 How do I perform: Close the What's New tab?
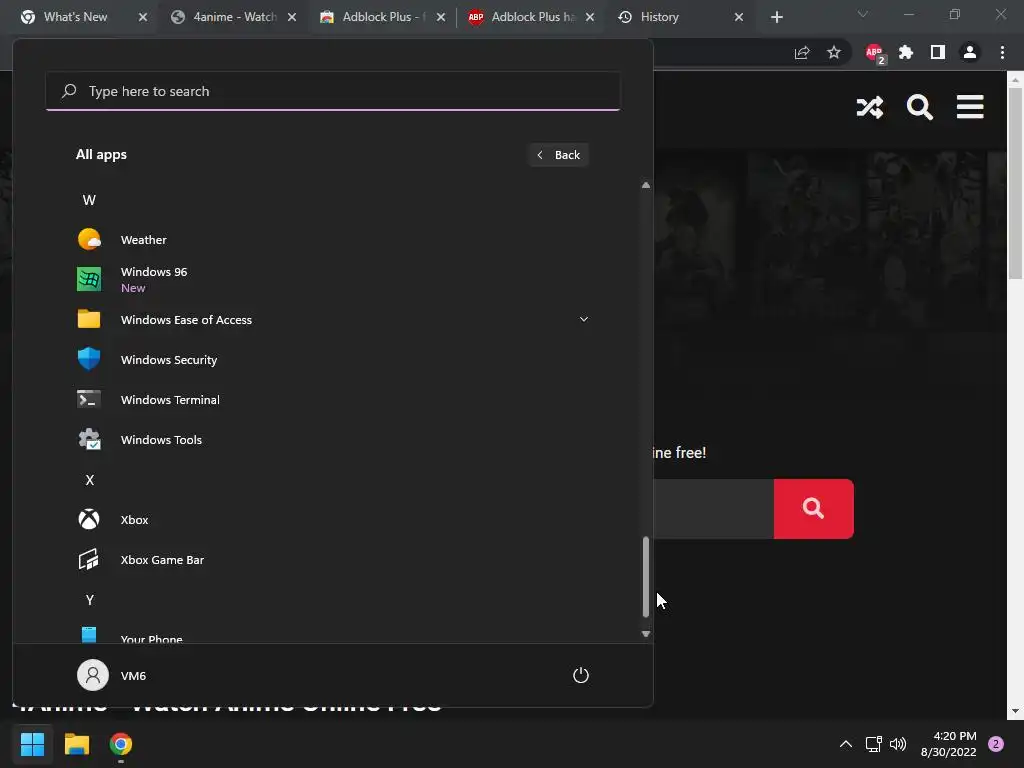tap(143, 17)
